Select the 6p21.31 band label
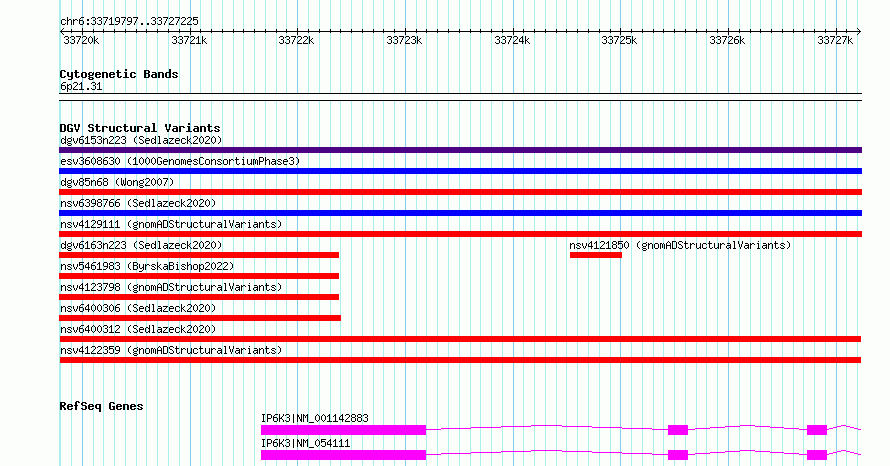This screenshot has width=890, height=466. pyautogui.click(x=81, y=87)
